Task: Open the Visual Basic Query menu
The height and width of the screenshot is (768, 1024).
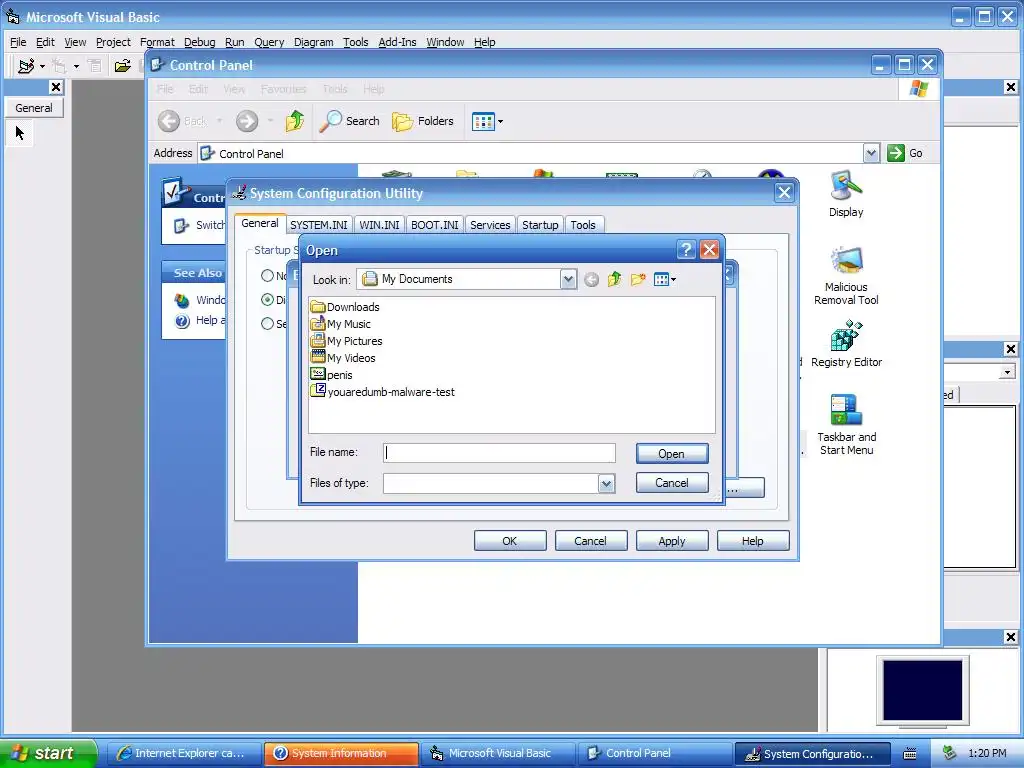Action: click(x=268, y=42)
